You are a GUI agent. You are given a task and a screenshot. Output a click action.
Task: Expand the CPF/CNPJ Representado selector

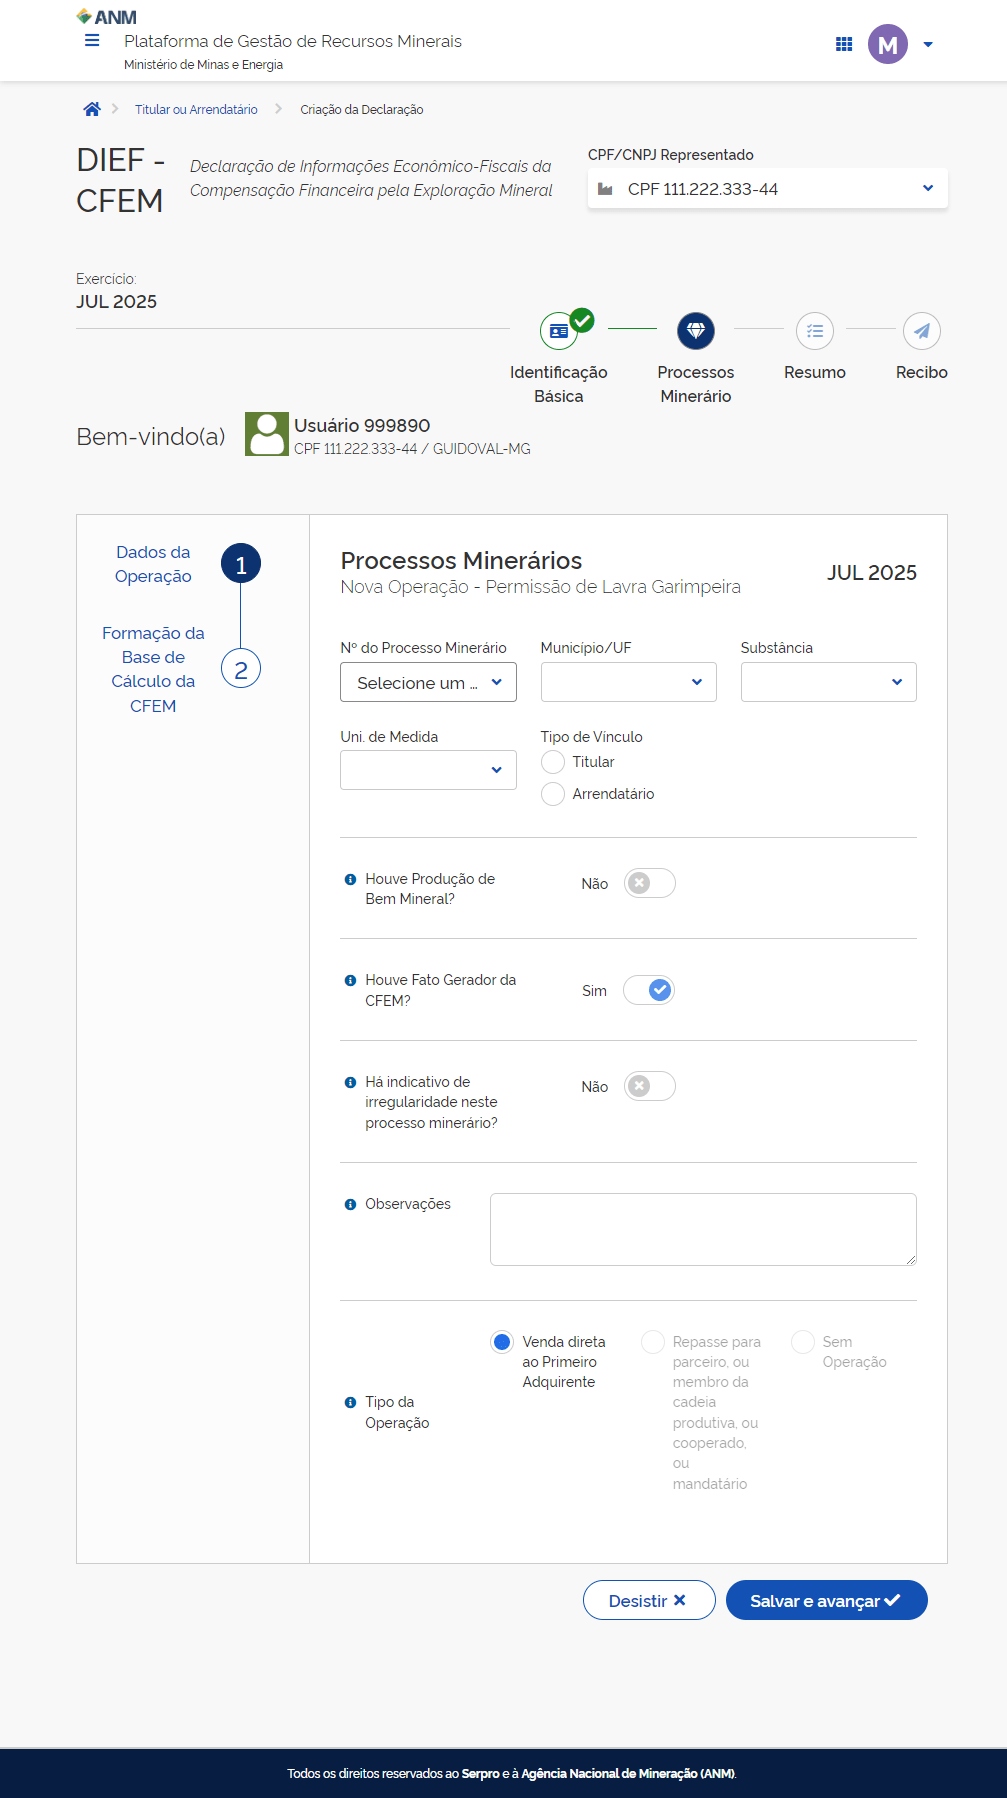coord(767,189)
